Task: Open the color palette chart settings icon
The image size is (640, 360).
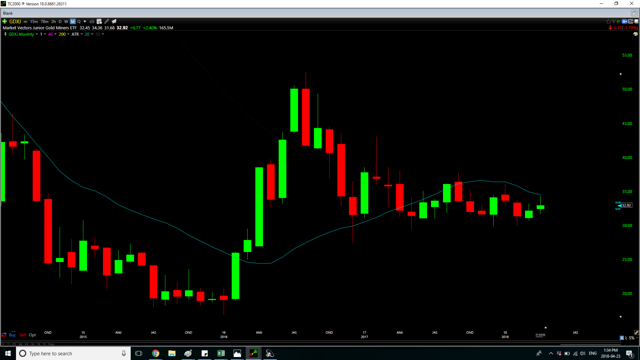Action: [x=635, y=34]
